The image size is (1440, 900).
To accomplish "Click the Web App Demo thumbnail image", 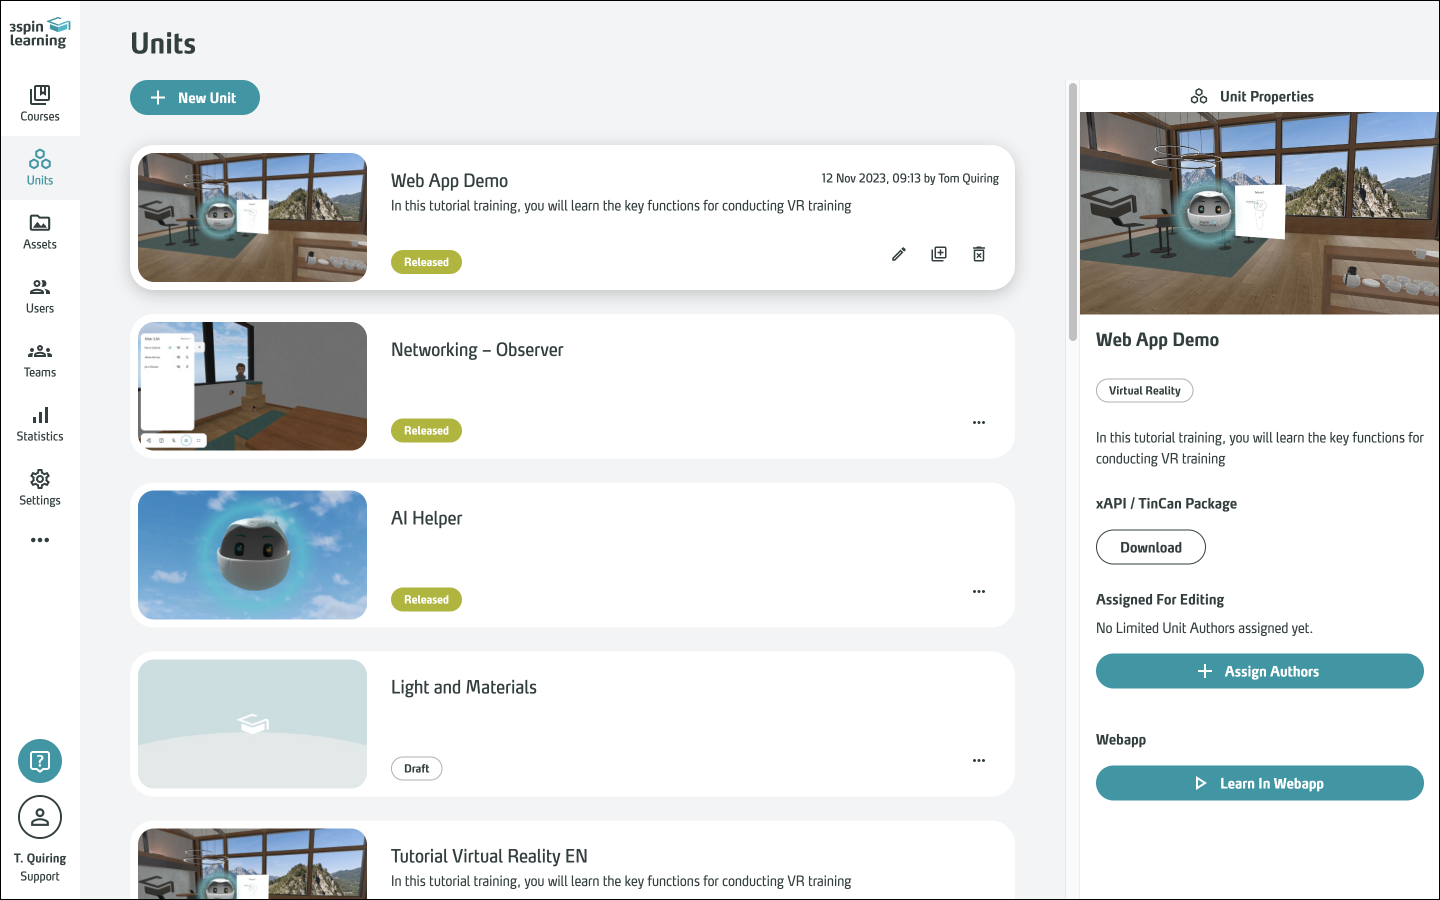I will (x=252, y=218).
